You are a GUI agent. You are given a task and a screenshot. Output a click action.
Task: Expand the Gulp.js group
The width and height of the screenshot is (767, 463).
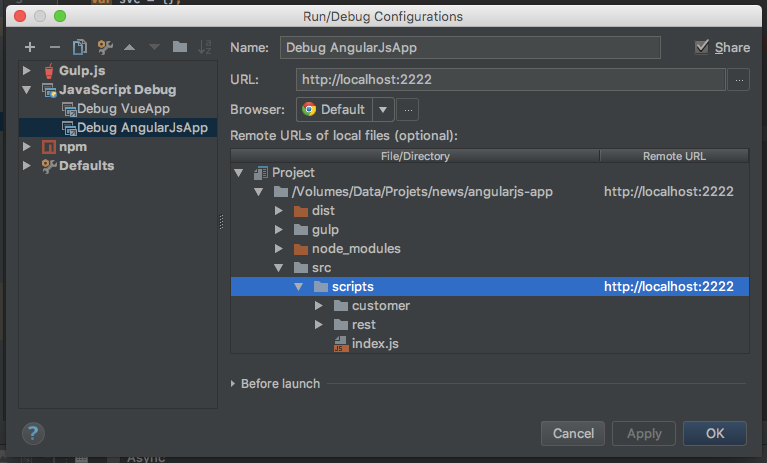click(27, 70)
